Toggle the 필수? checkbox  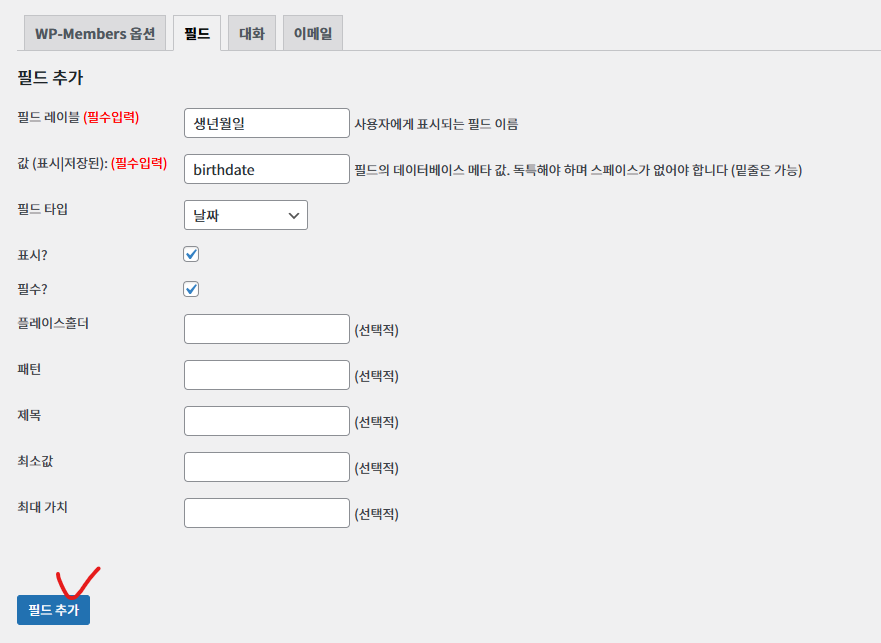[x=191, y=289]
